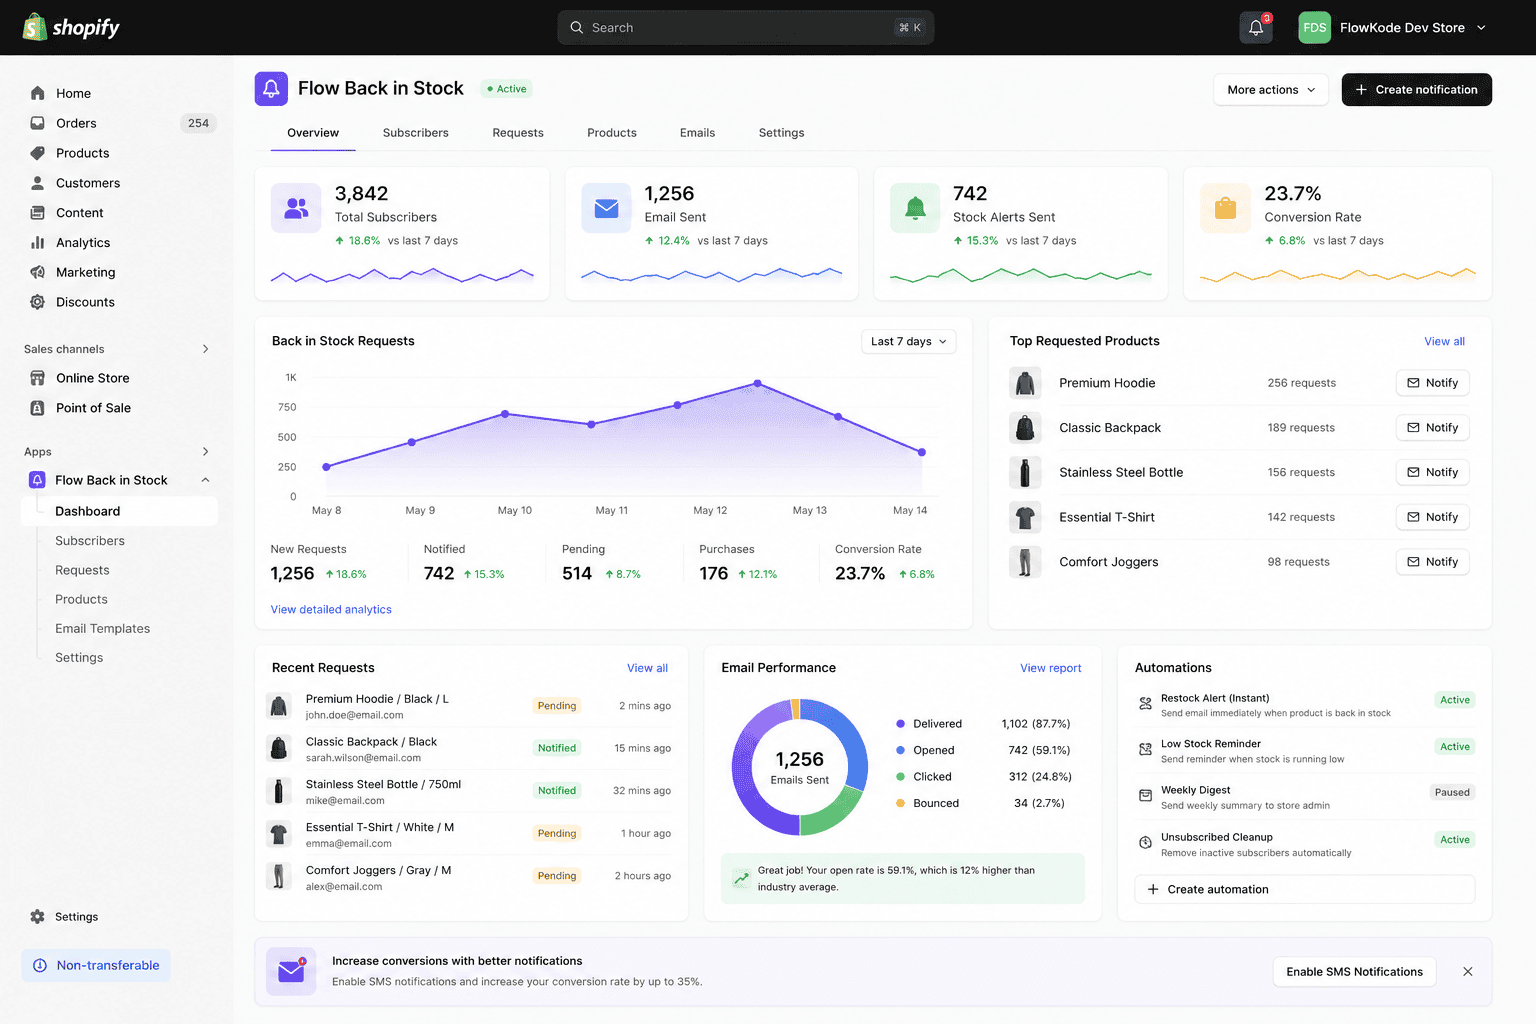Open the More actions dropdown
Image resolution: width=1536 pixels, height=1024 pixels.
[x=1271, y=90]
